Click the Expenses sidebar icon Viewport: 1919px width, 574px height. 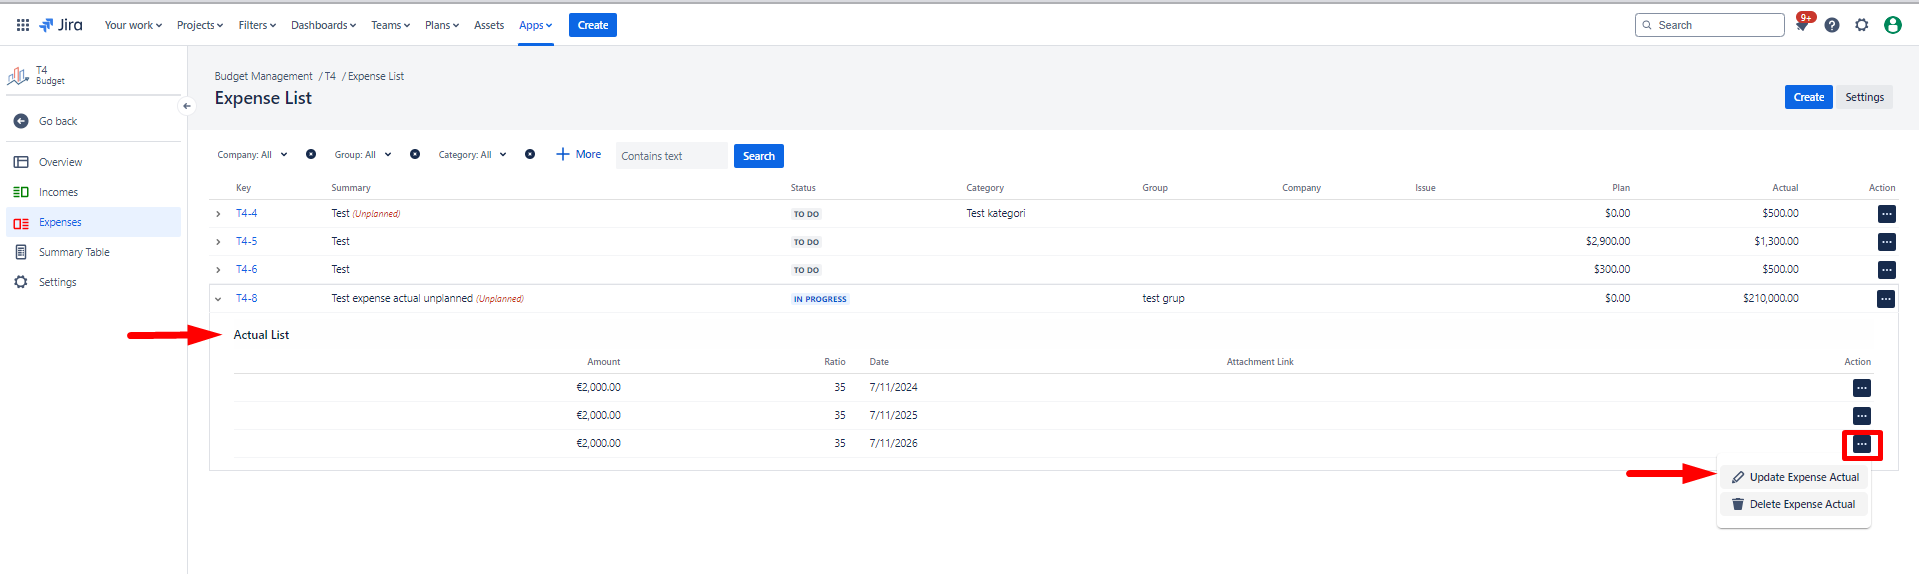click(x=21, y=222)
